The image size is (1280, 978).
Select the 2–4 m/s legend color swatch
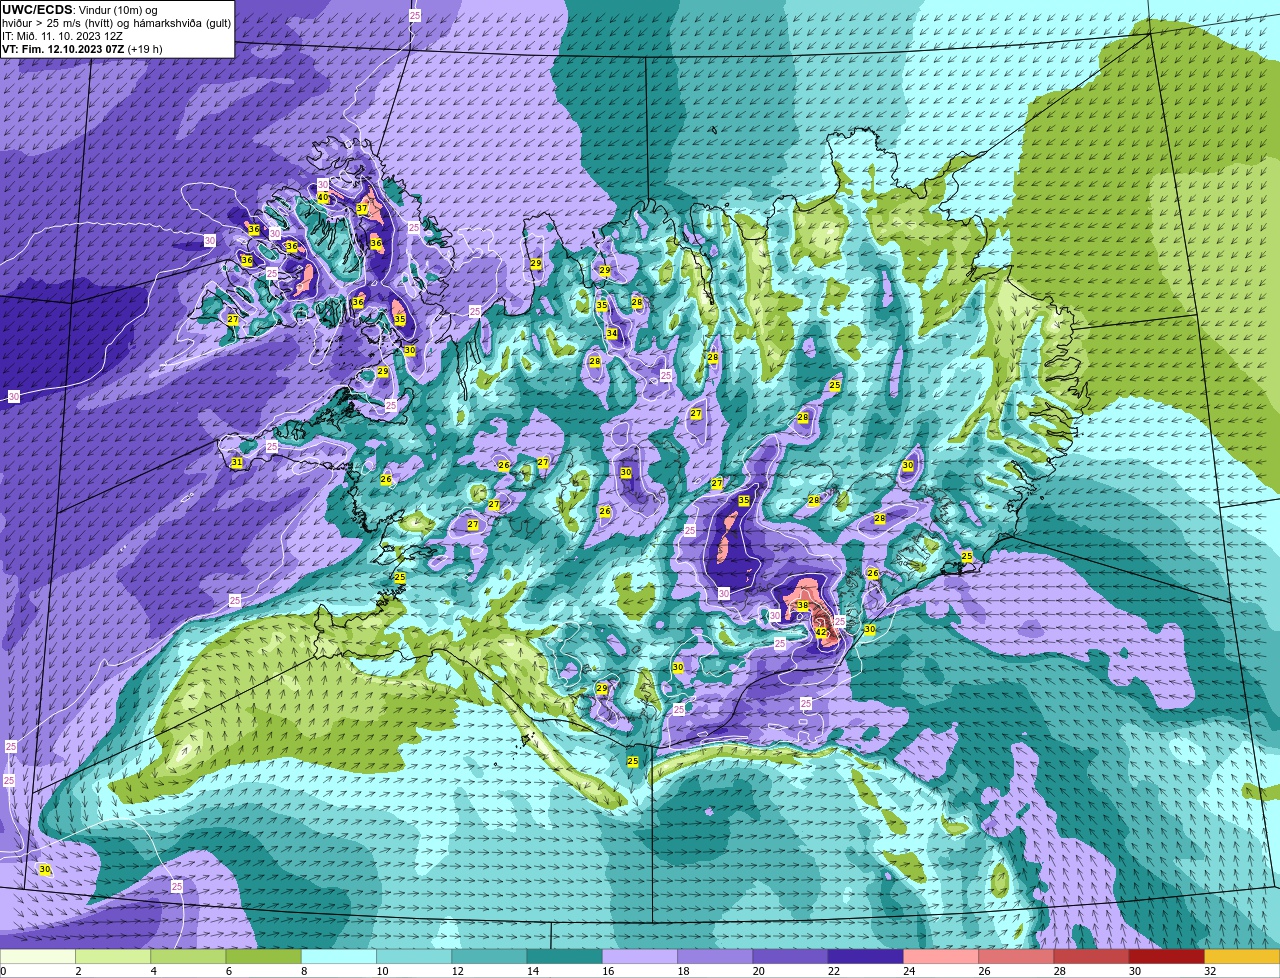(113, 956)
